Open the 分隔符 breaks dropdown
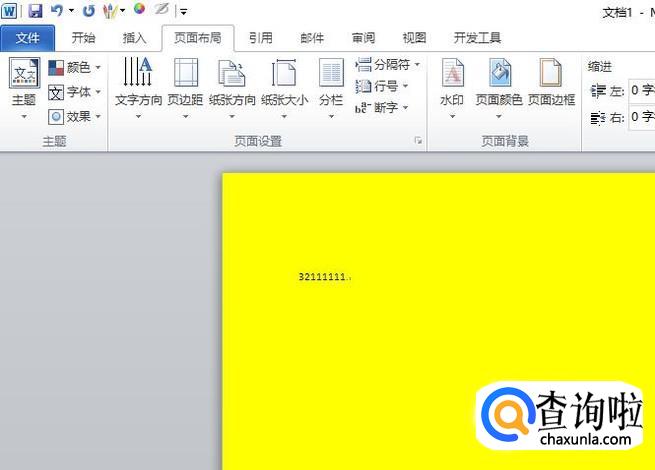Viewport: 655px width, 470px height. click(387, 65)
